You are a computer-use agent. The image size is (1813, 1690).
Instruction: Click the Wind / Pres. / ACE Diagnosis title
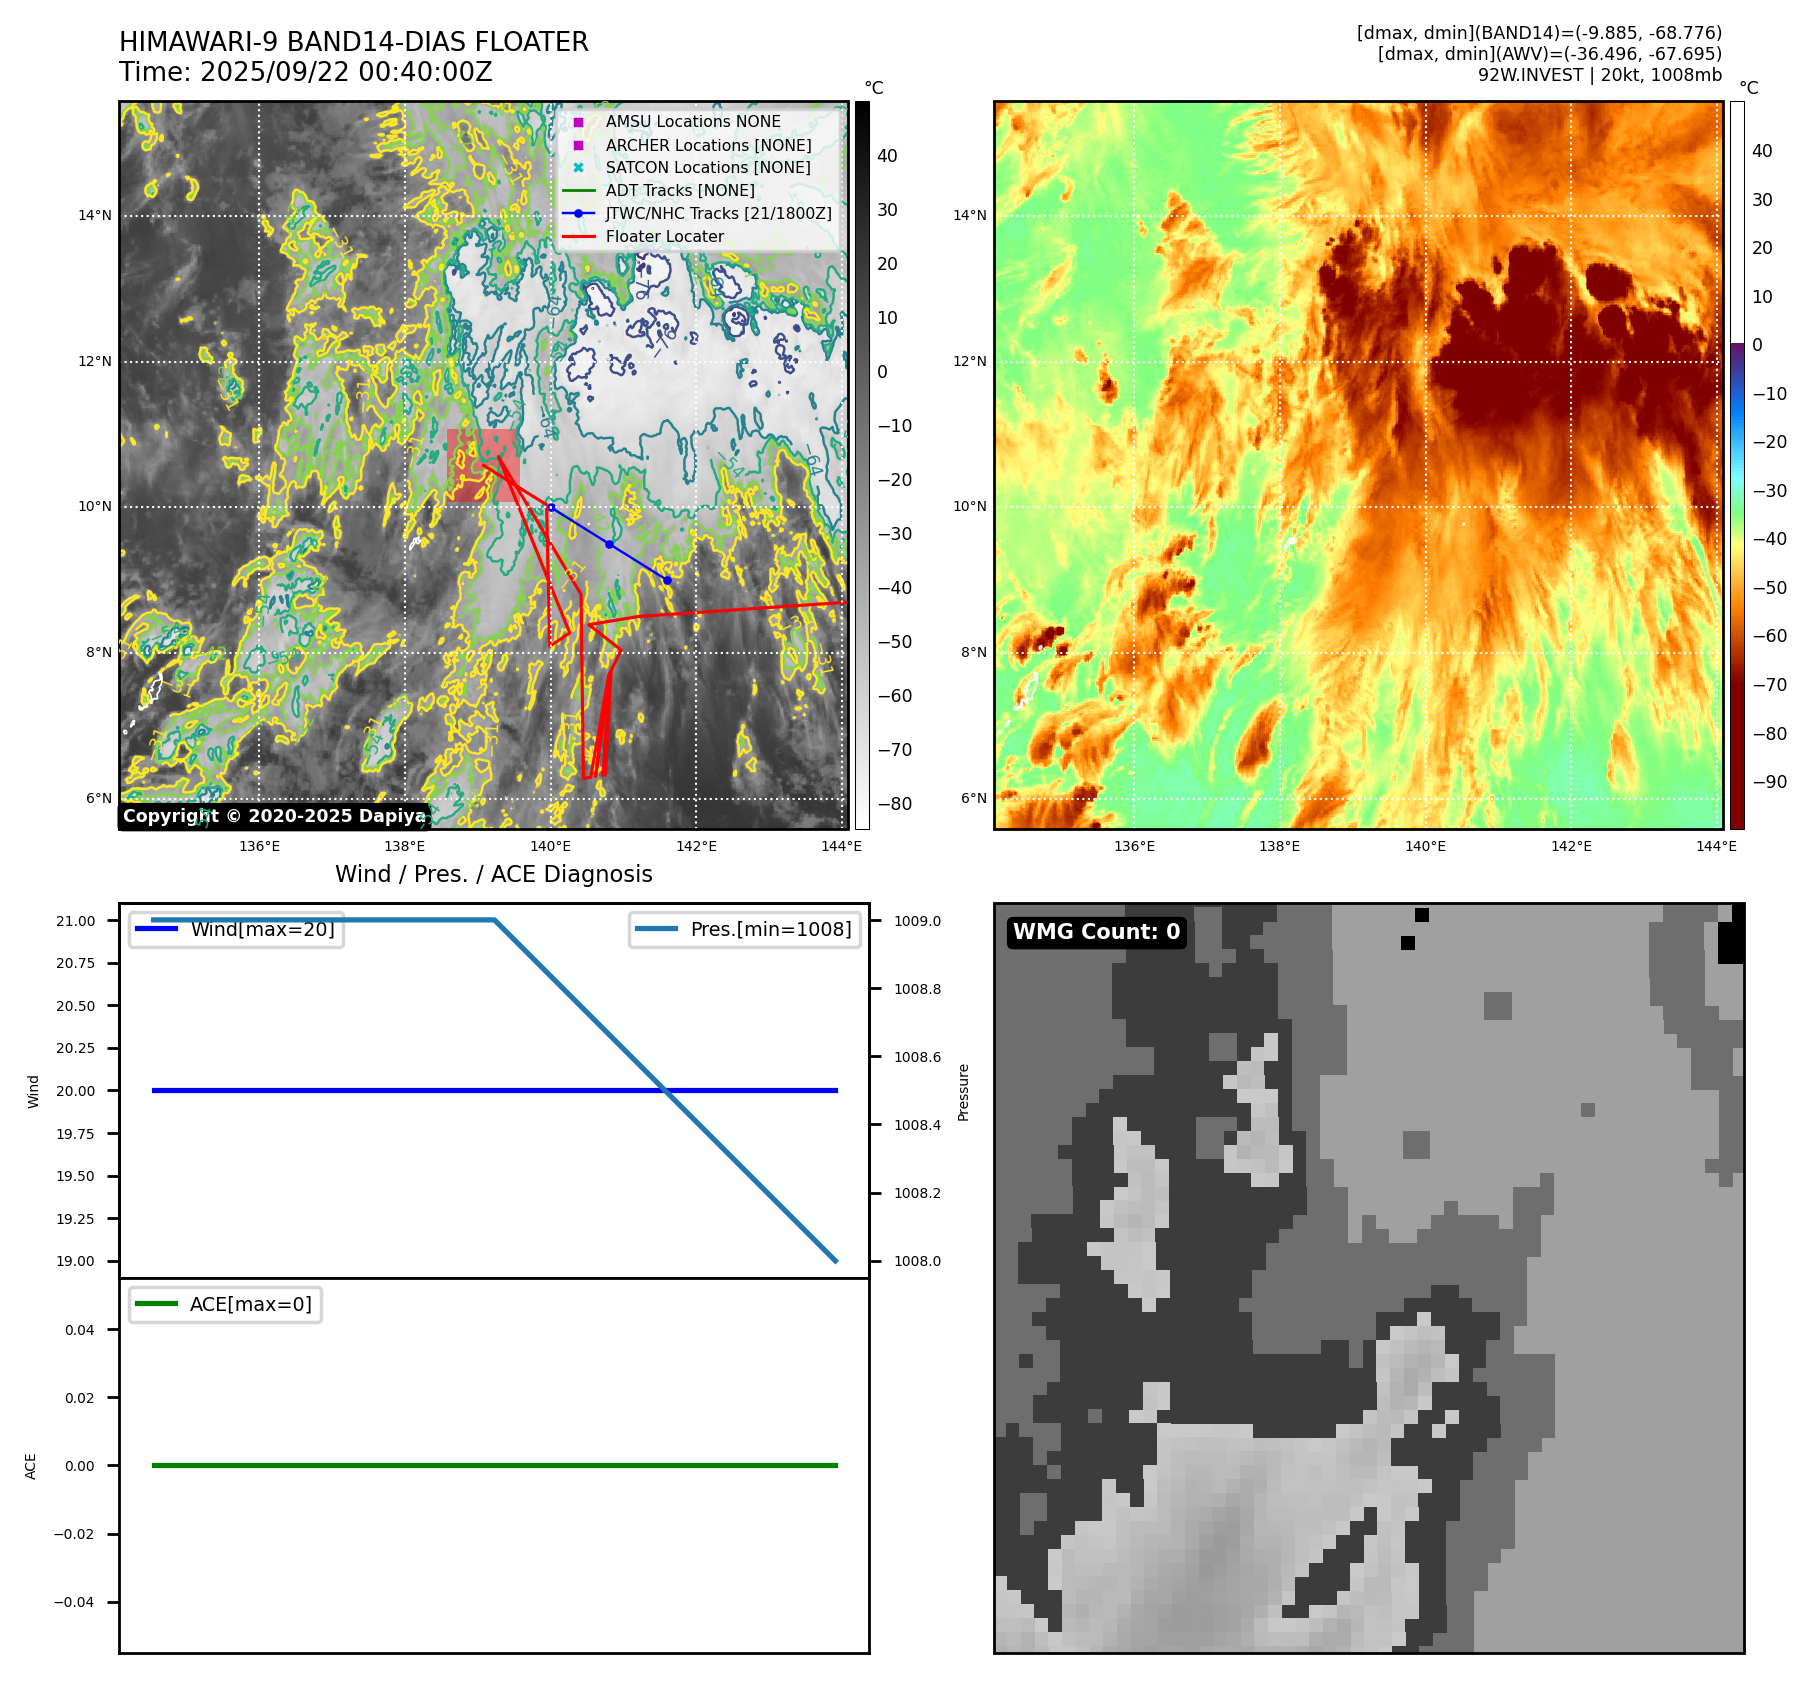click(494, 874)
